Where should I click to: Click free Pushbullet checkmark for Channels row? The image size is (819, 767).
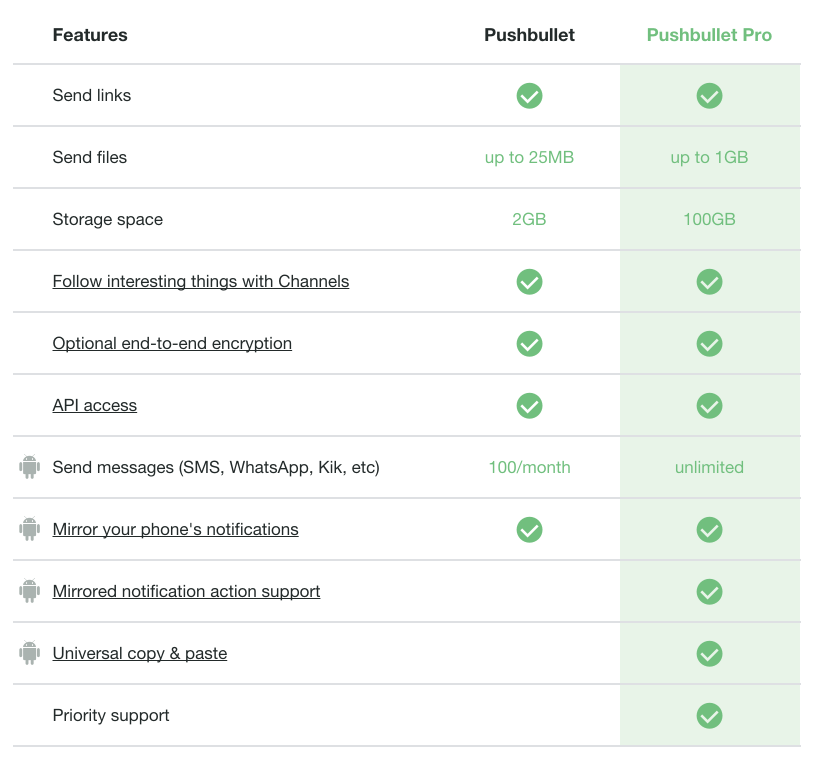[x=529, y=282]
